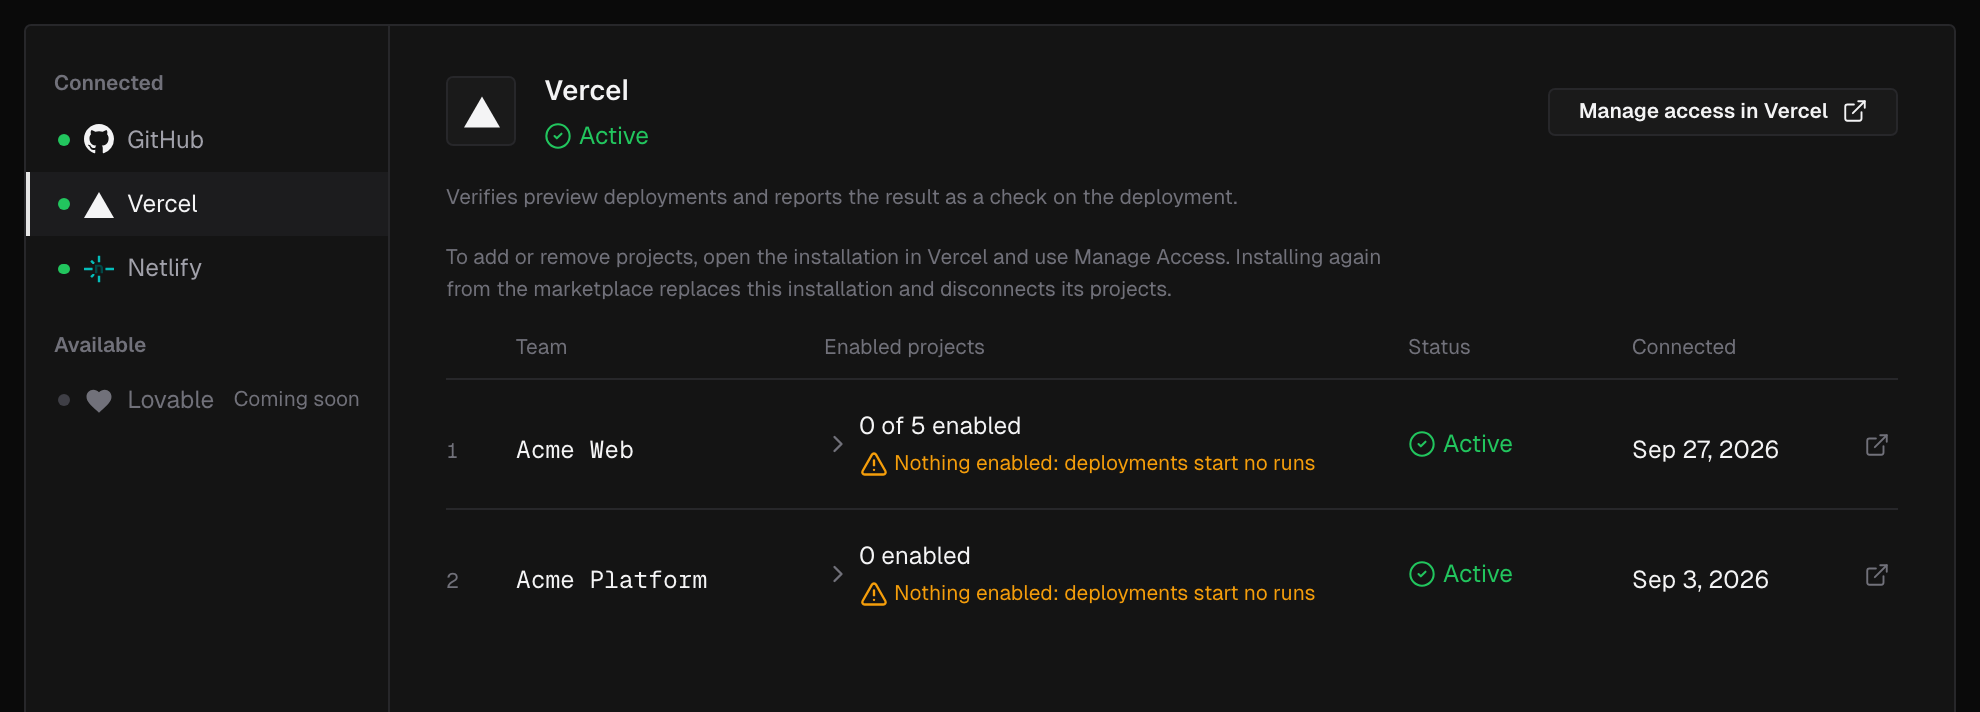Click the Sep 3, 2026 connected date
Screen dimensions: 1980x712
click(1700, 580)
